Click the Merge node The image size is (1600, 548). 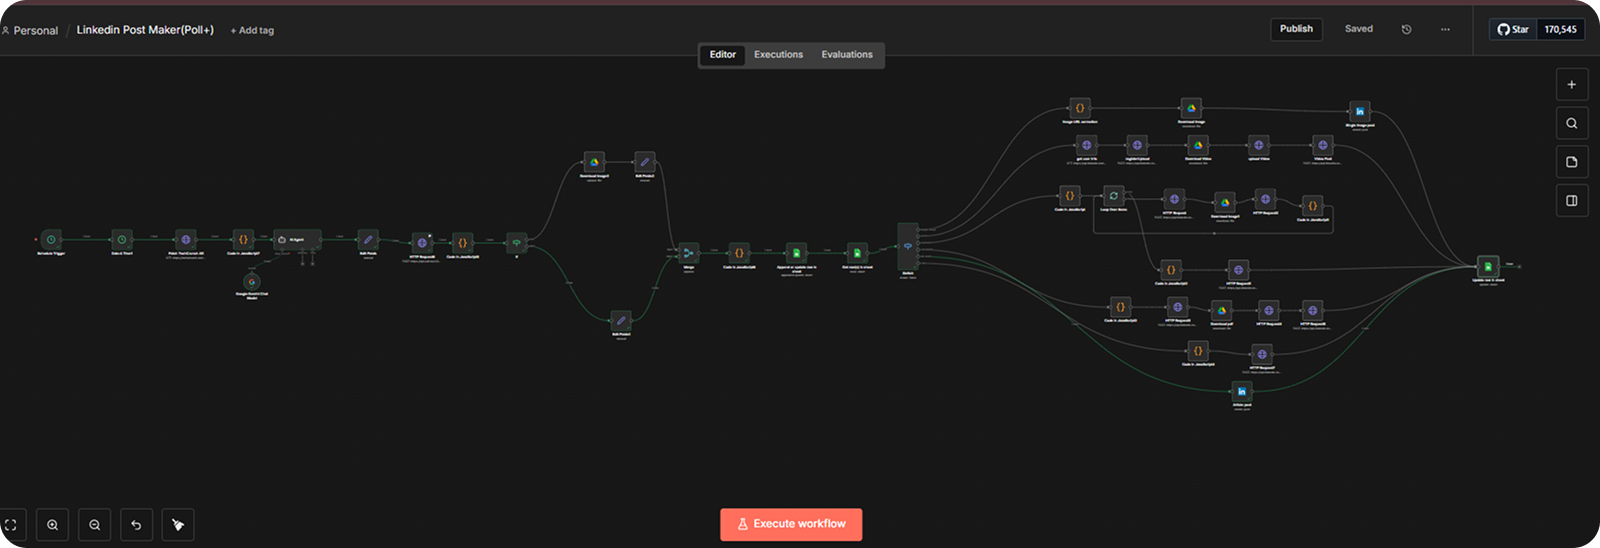point(688,253)
